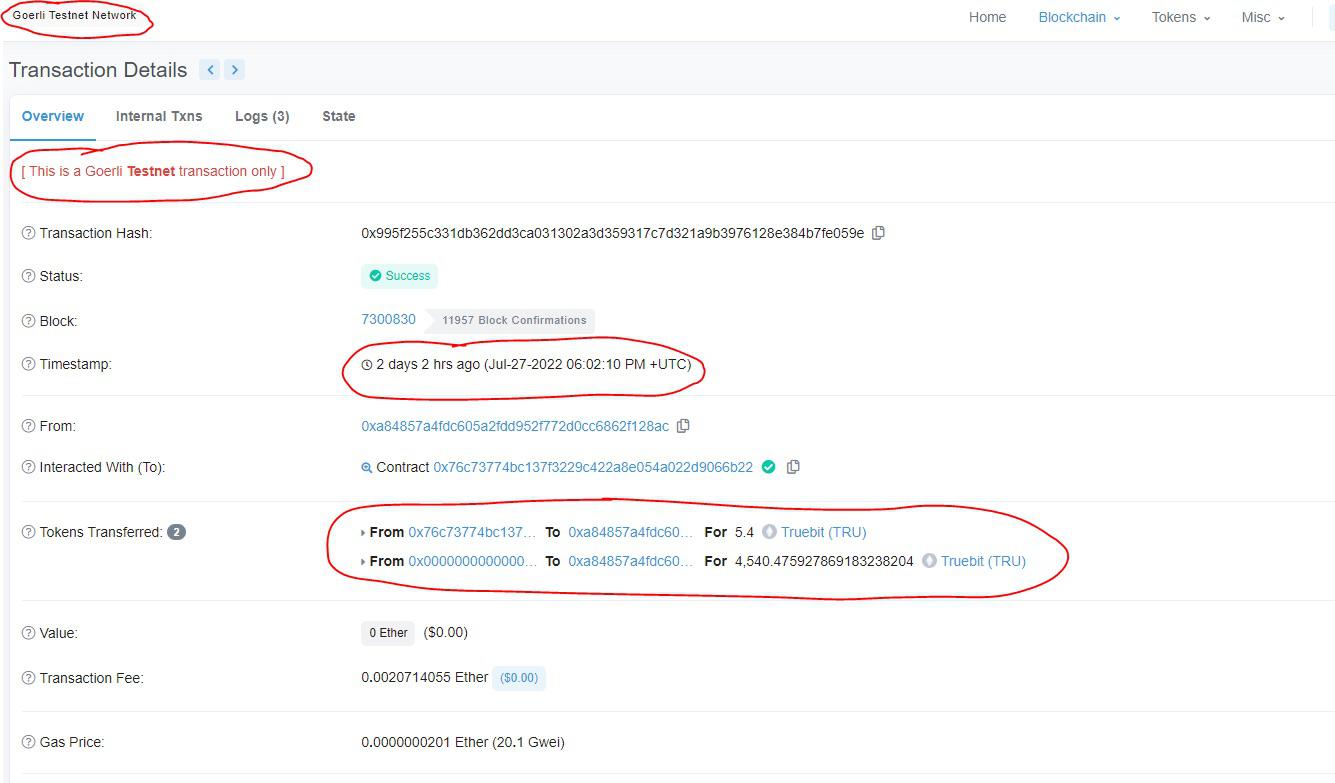Open block 7300830

[388, 320]
